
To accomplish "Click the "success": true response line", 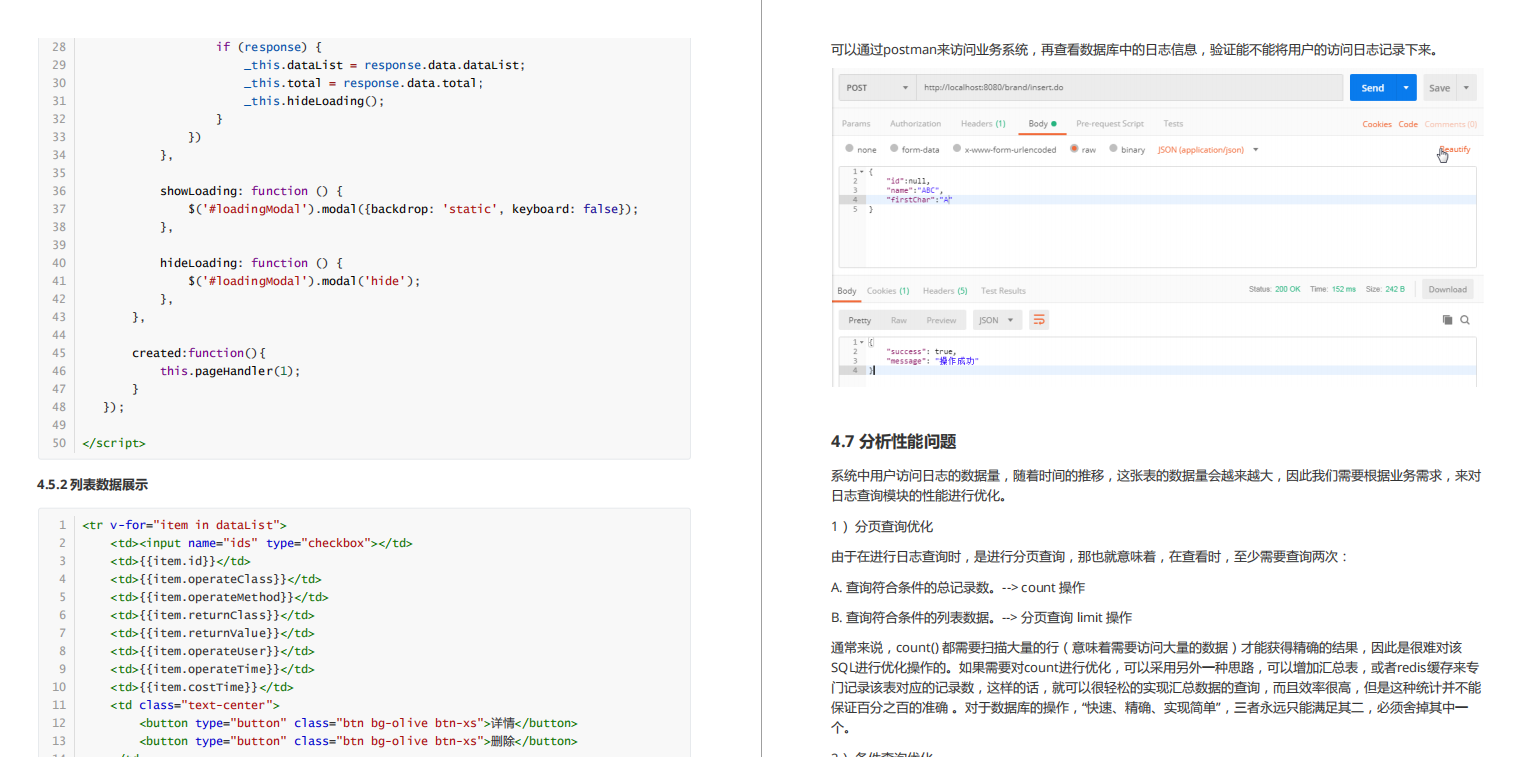I will coord(921,351).
